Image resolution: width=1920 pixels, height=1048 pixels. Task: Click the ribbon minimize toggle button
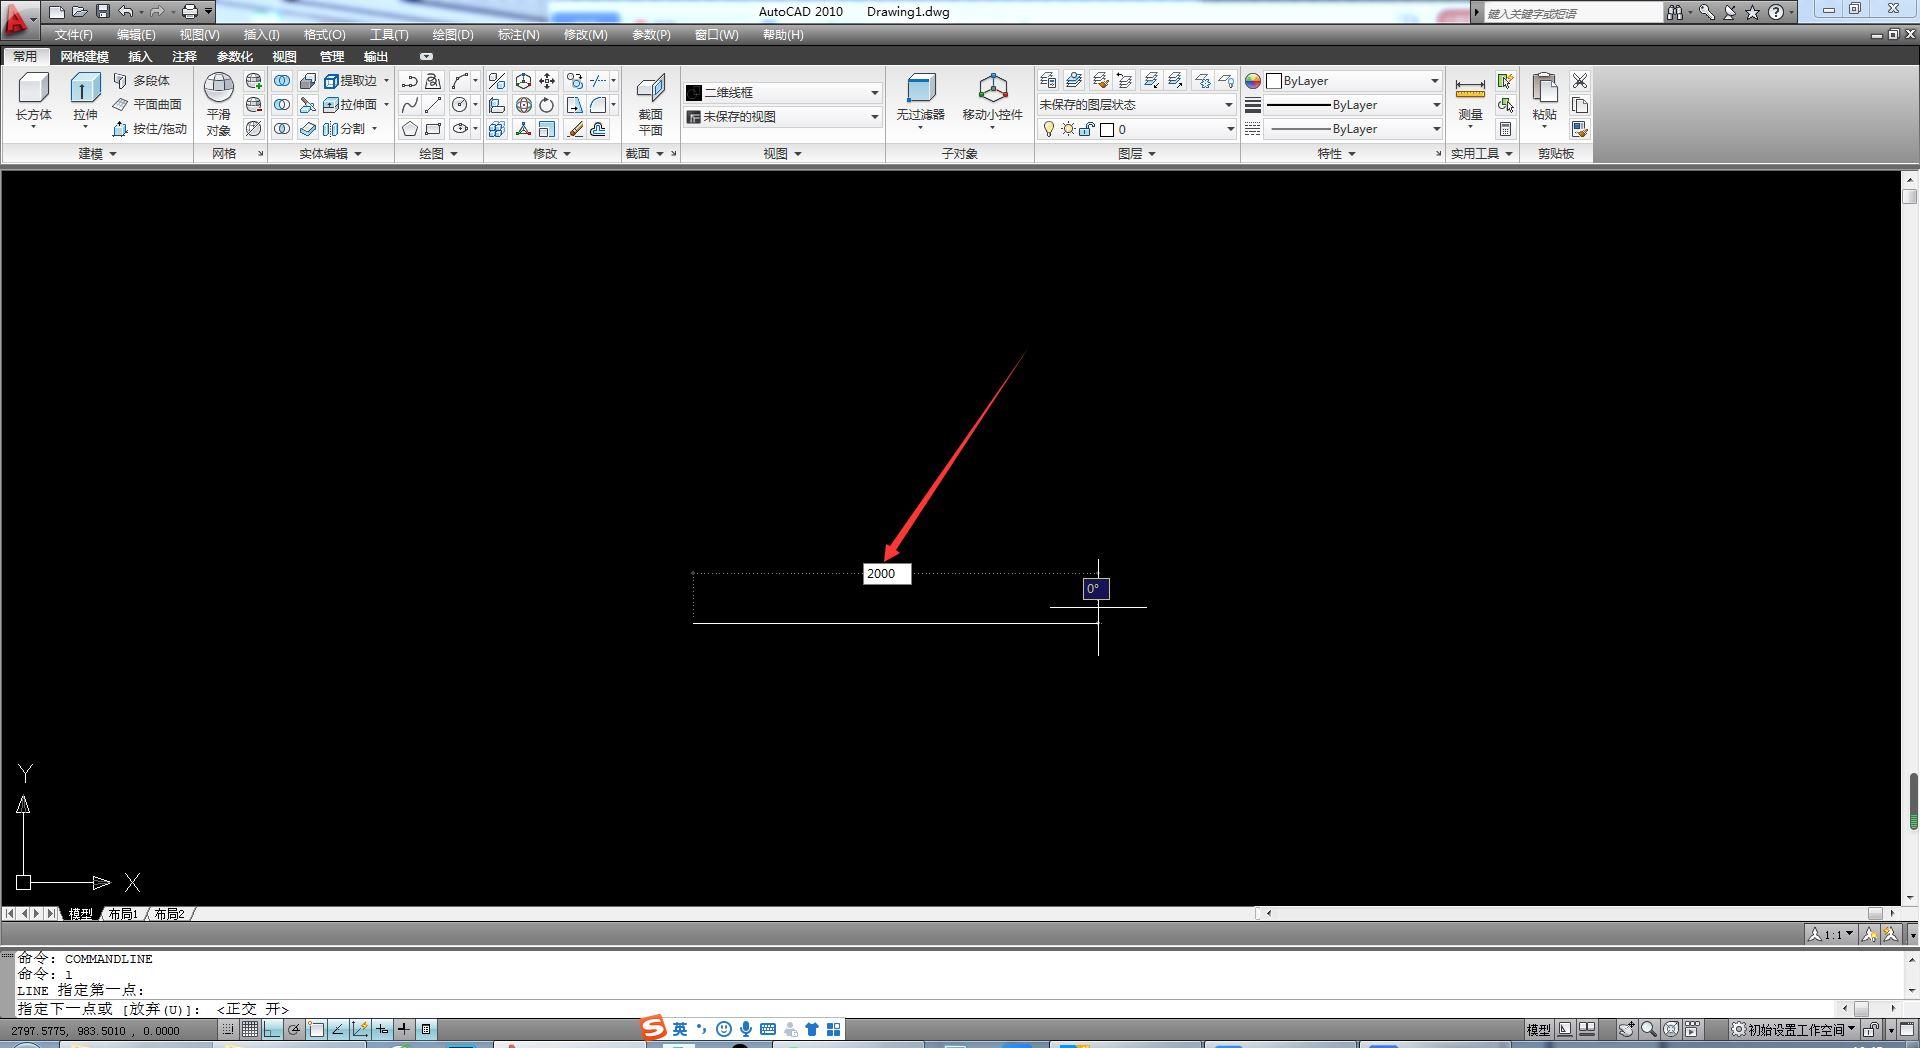pyautogui.click(x=426, y=57)
